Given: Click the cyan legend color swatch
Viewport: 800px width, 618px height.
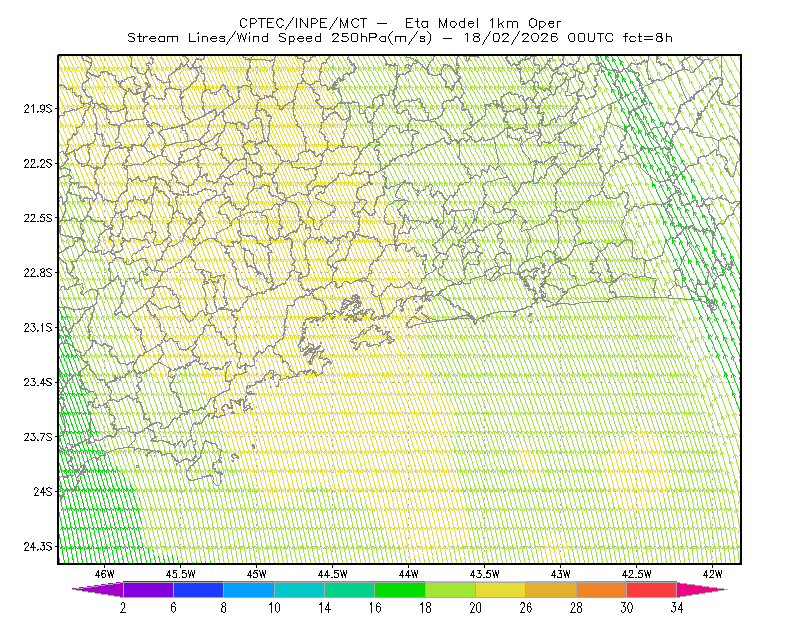Looking at the screenshot, I should click(x=299, y=589).
